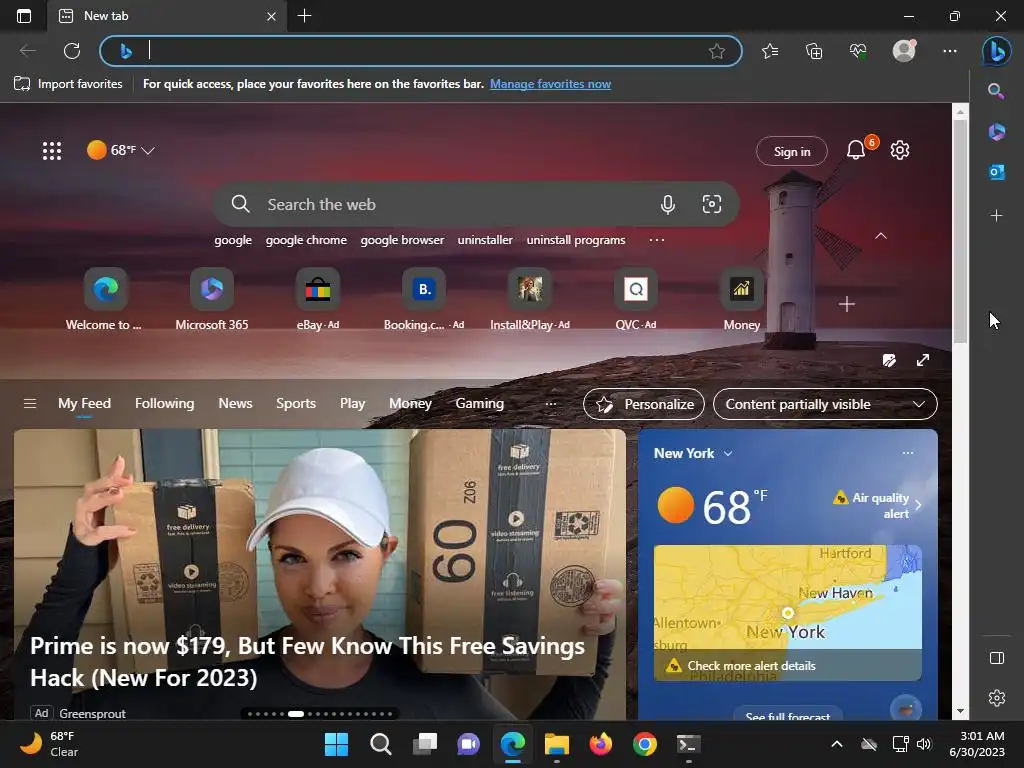This screenshot has height=768, width=1024.
Task: Open the app launcher grid
Action: [52, 151]
